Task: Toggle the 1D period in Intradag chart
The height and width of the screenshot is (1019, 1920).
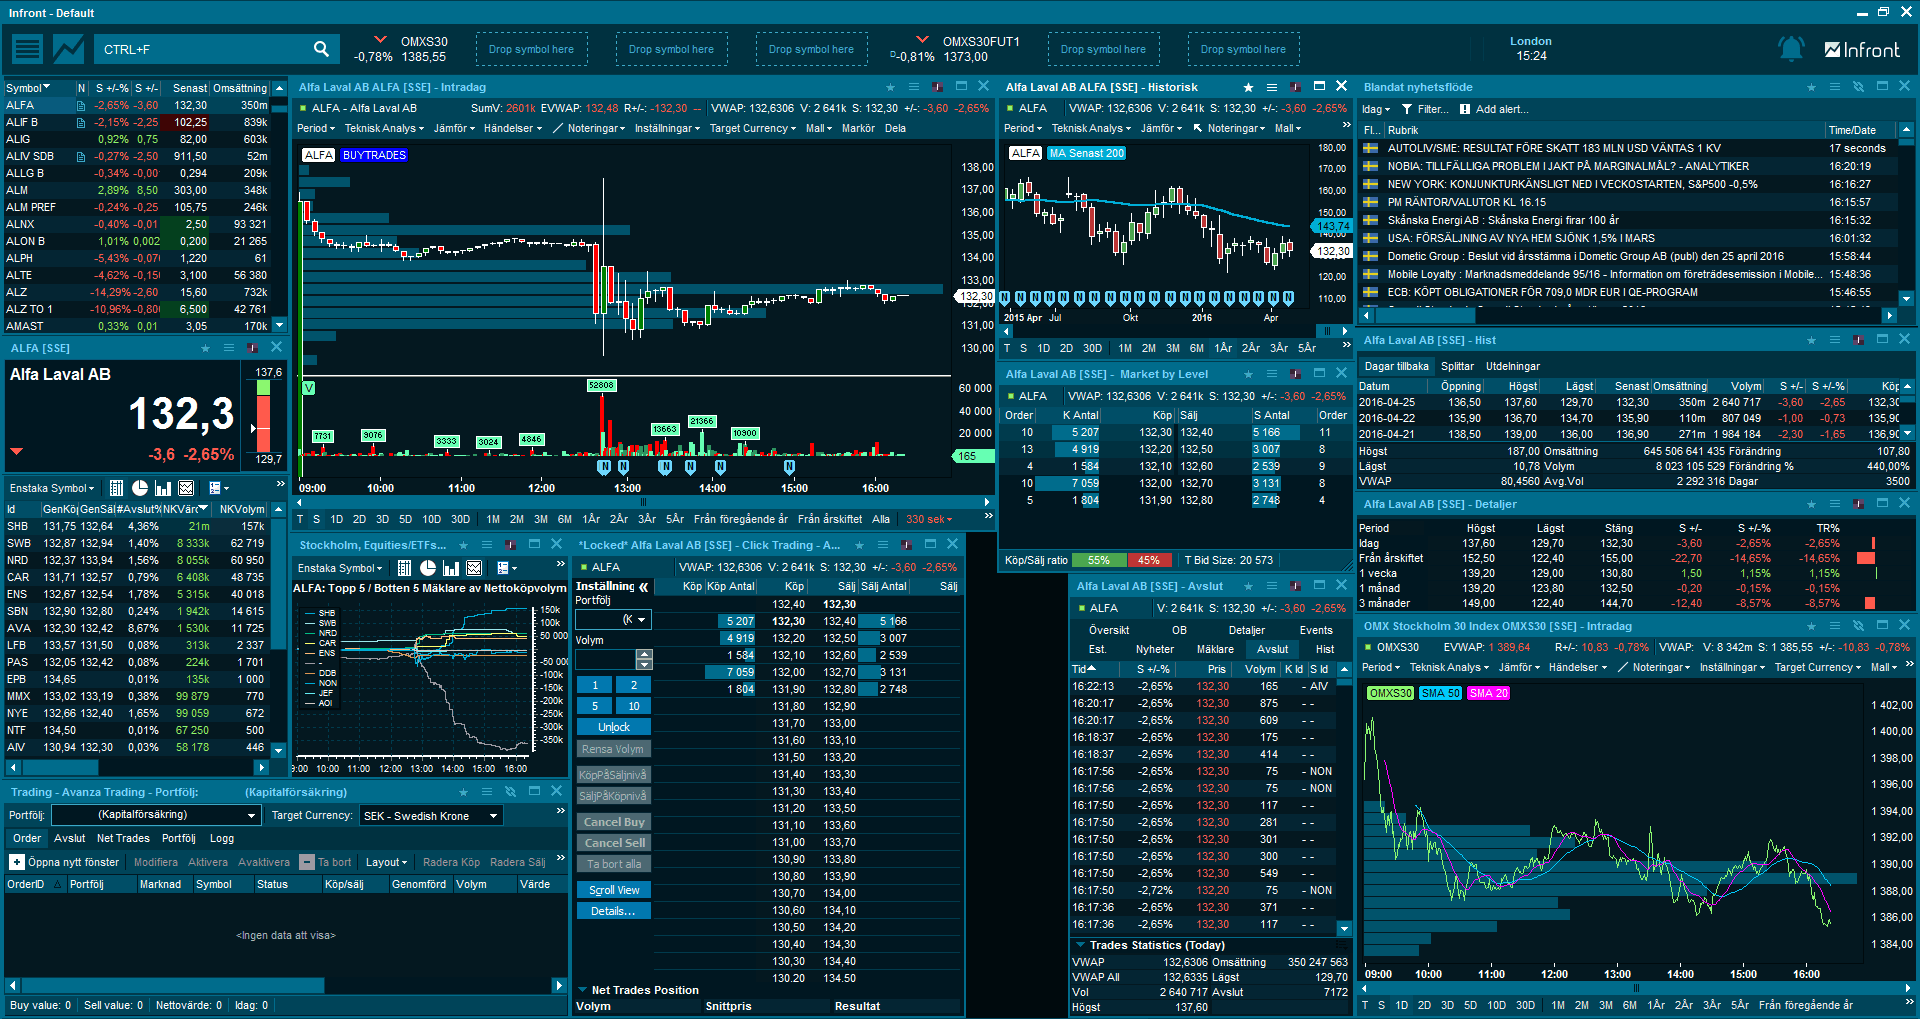Action: (x=337, y=519)
